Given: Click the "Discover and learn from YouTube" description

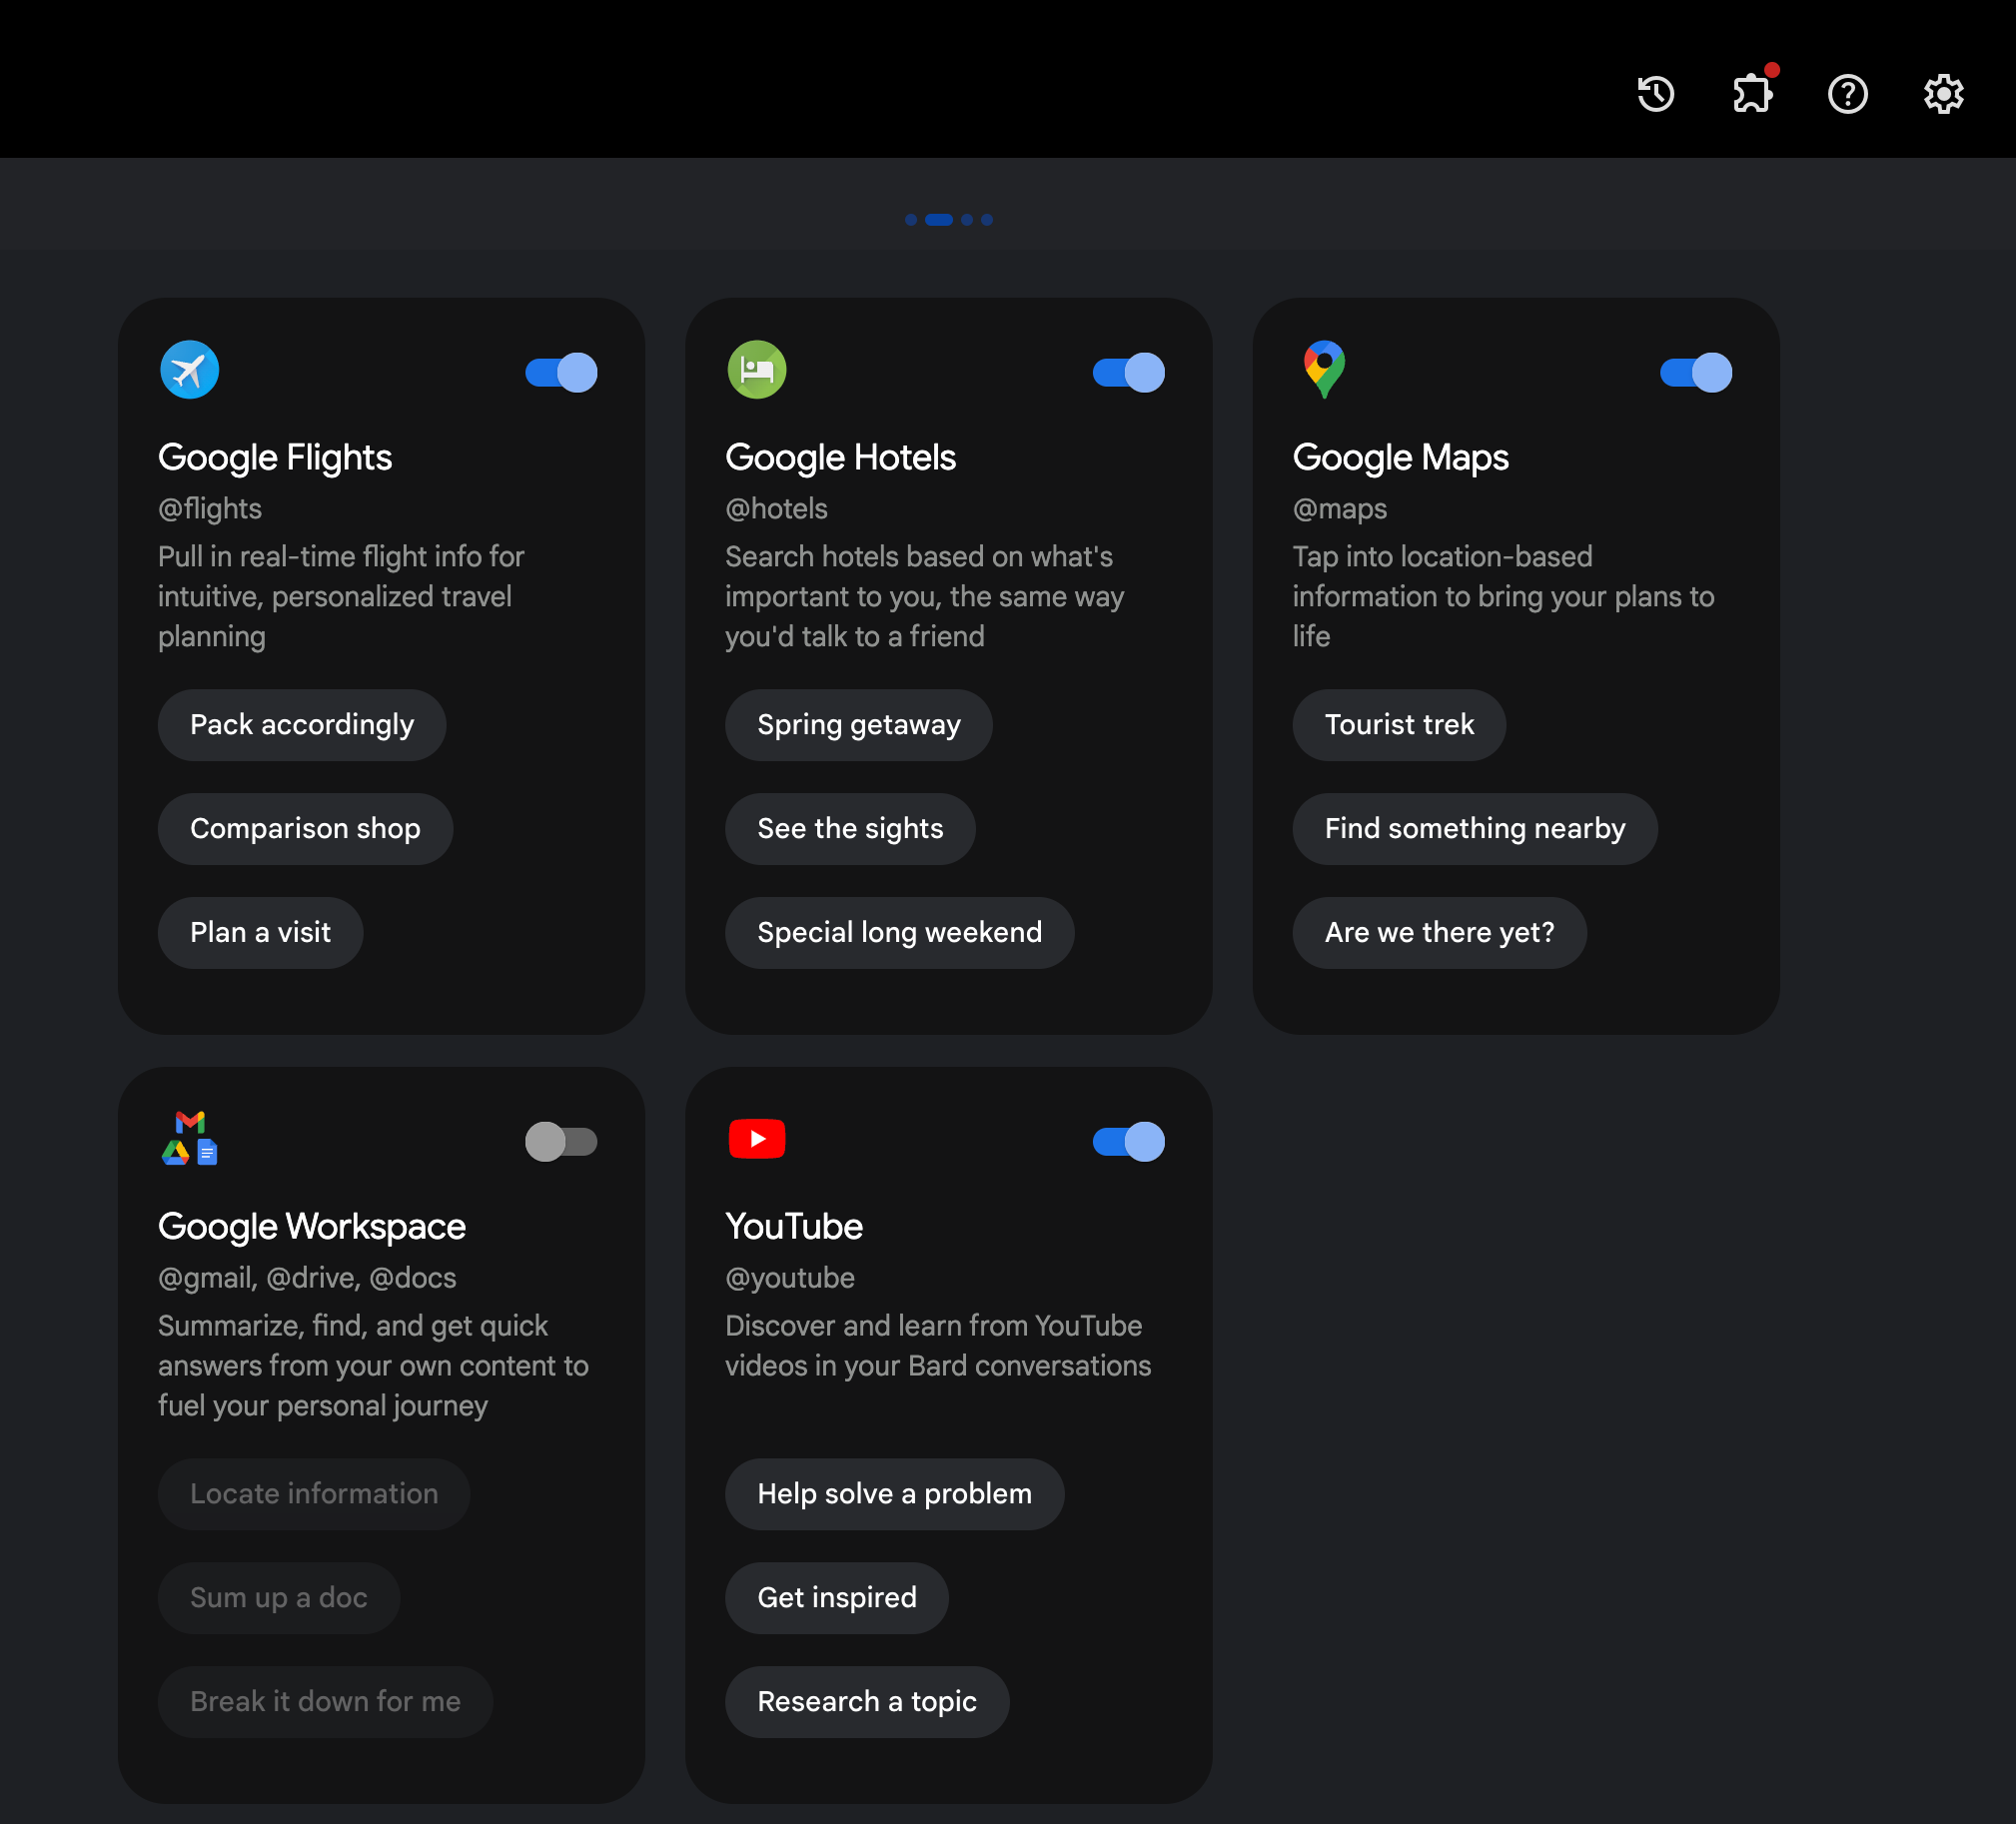Looking at the screenshot, I should coord(938,1346).
